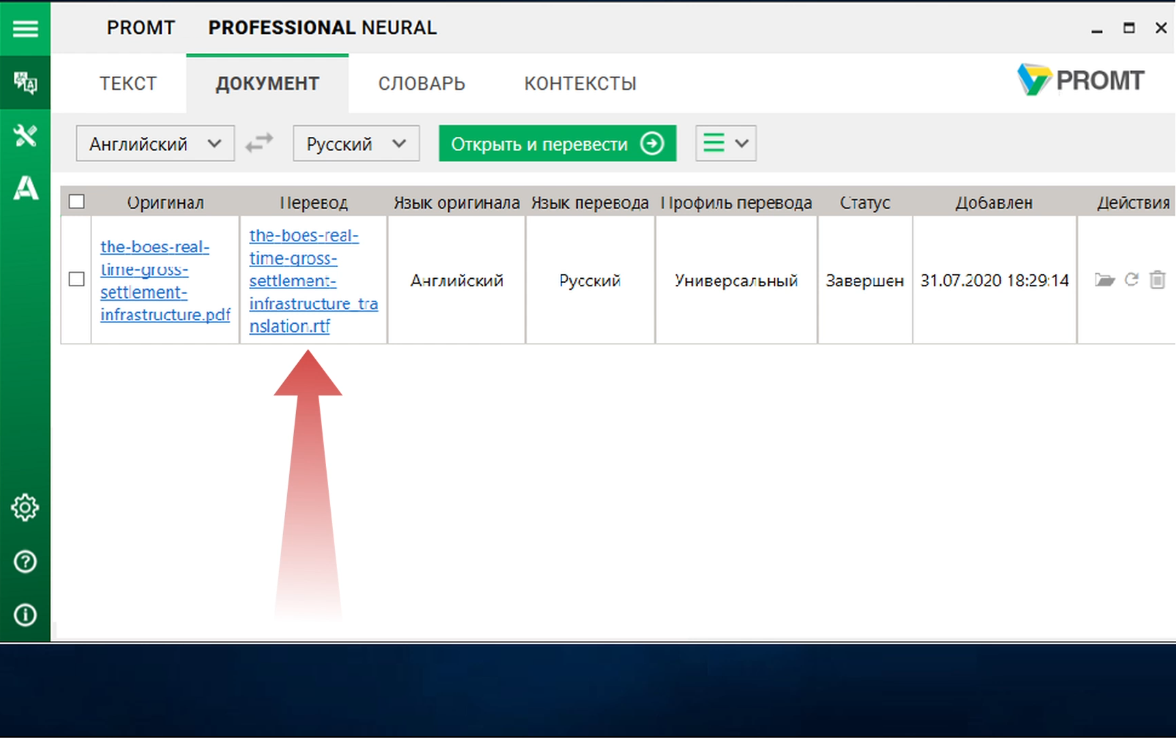Maximize the PROMT window
Screen dimensions: 1176x738
click(x=1129, y=28)
